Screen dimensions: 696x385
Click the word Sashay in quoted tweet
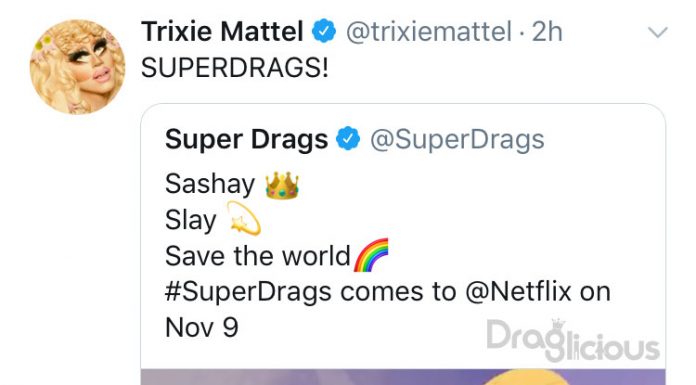(210, 184)
